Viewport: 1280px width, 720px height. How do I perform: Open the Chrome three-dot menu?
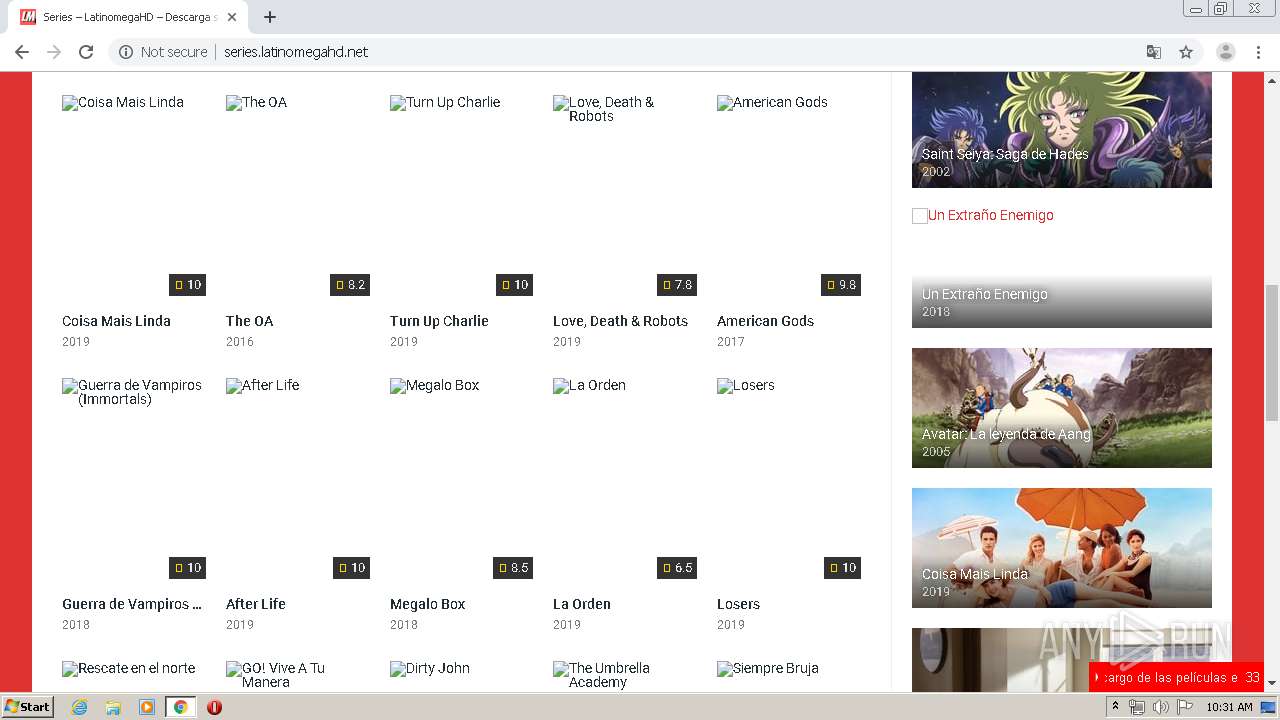[1258, 52]
